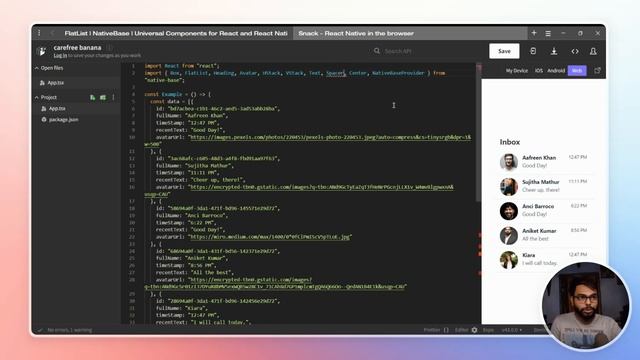
Task: Switch preview to My Device
Action: [517, 71]
